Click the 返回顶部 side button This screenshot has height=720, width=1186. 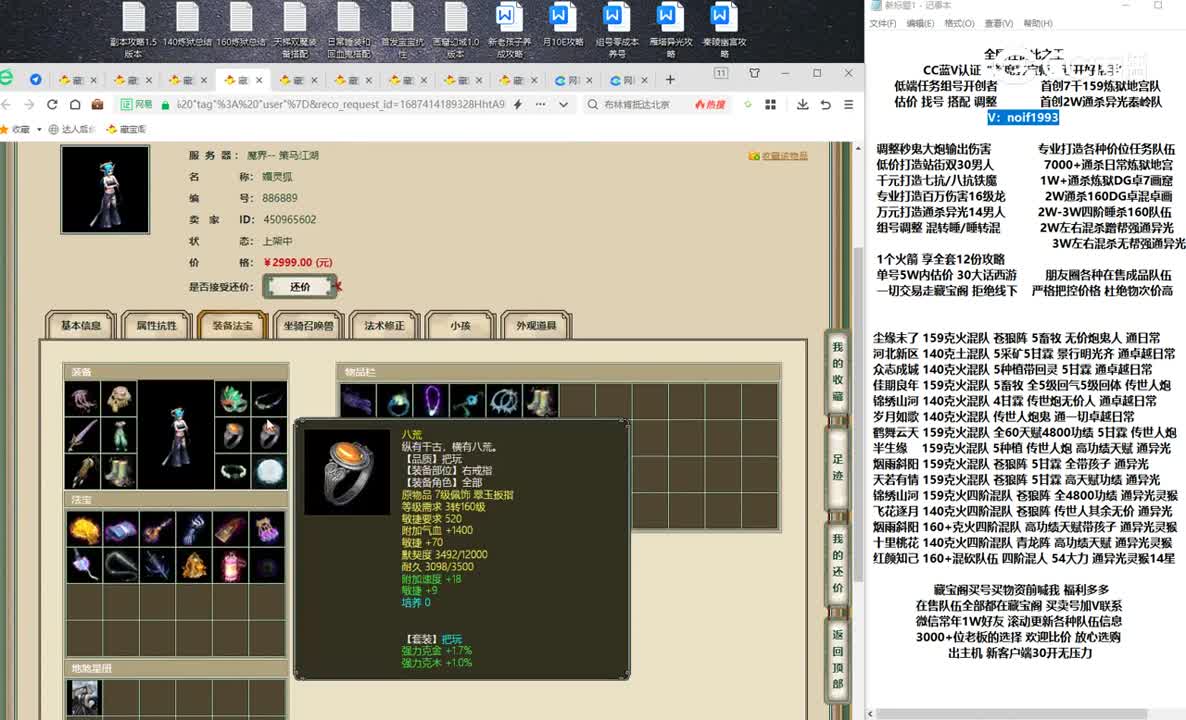(837, 659)
